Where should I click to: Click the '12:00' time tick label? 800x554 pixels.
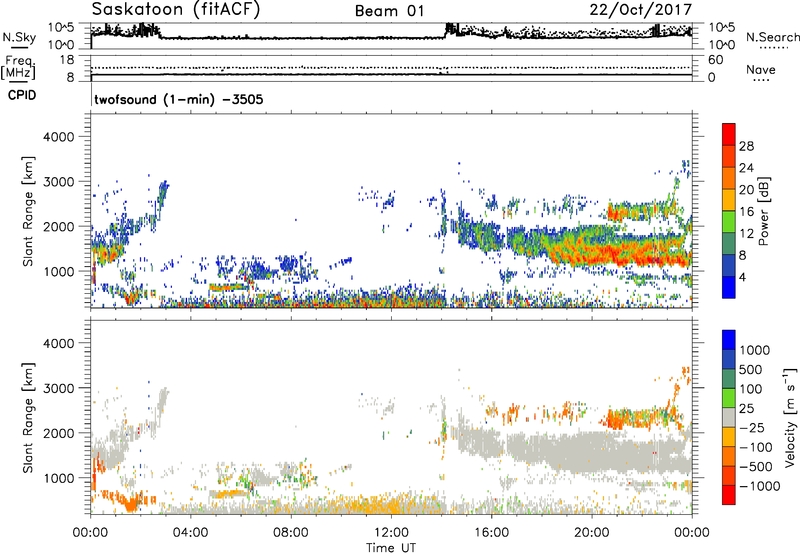(391, 533)
